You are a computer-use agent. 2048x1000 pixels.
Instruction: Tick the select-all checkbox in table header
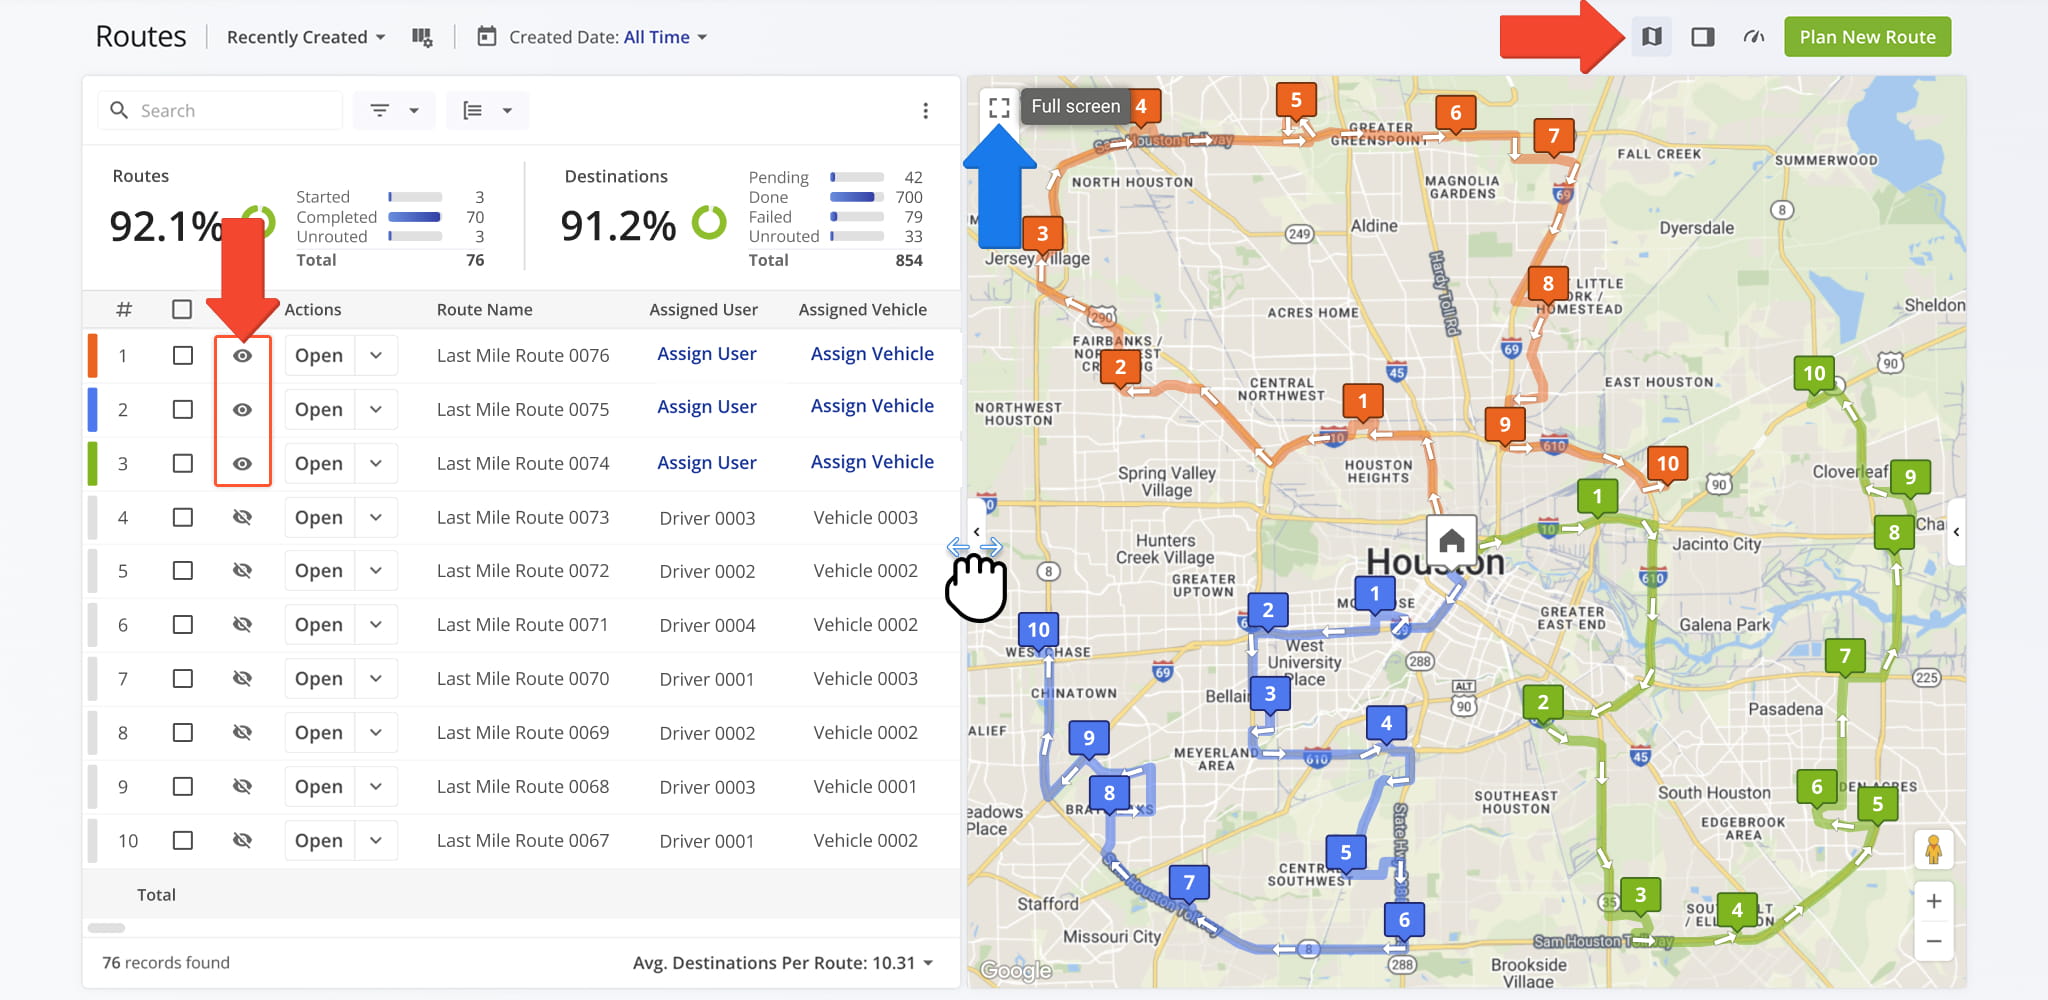pyautogui.click(x=181, y=310)
